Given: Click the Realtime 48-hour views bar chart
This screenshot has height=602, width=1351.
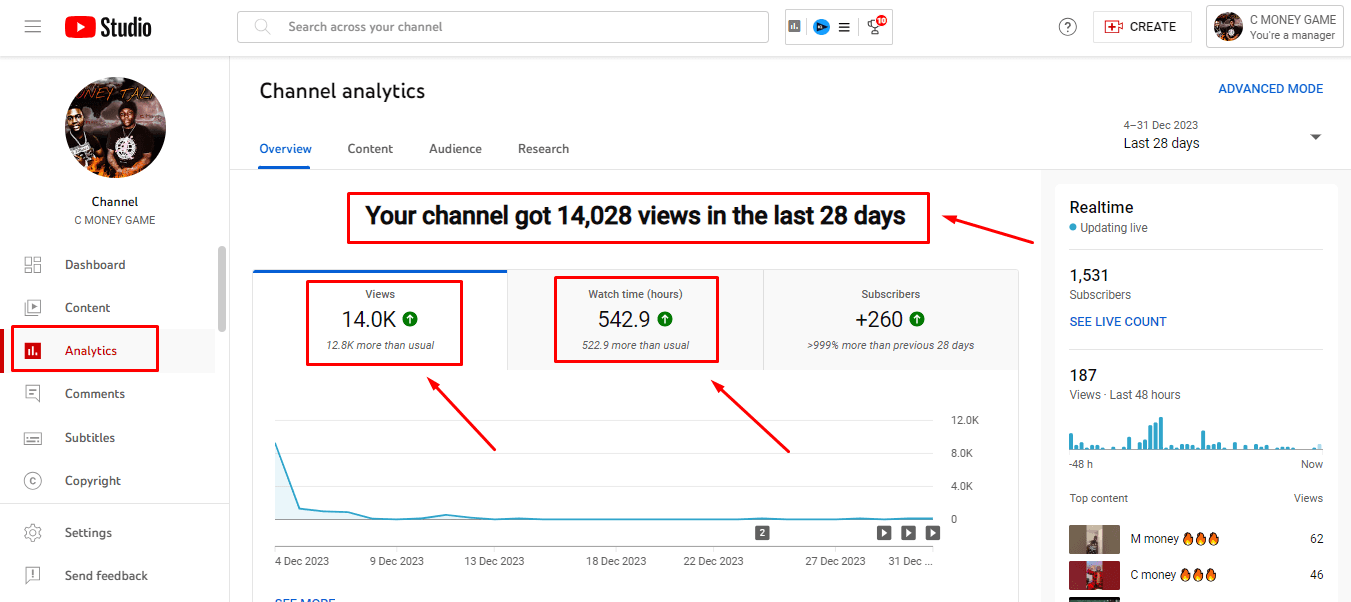Looking at the screenshot, I should click(x=1196, y=433).
